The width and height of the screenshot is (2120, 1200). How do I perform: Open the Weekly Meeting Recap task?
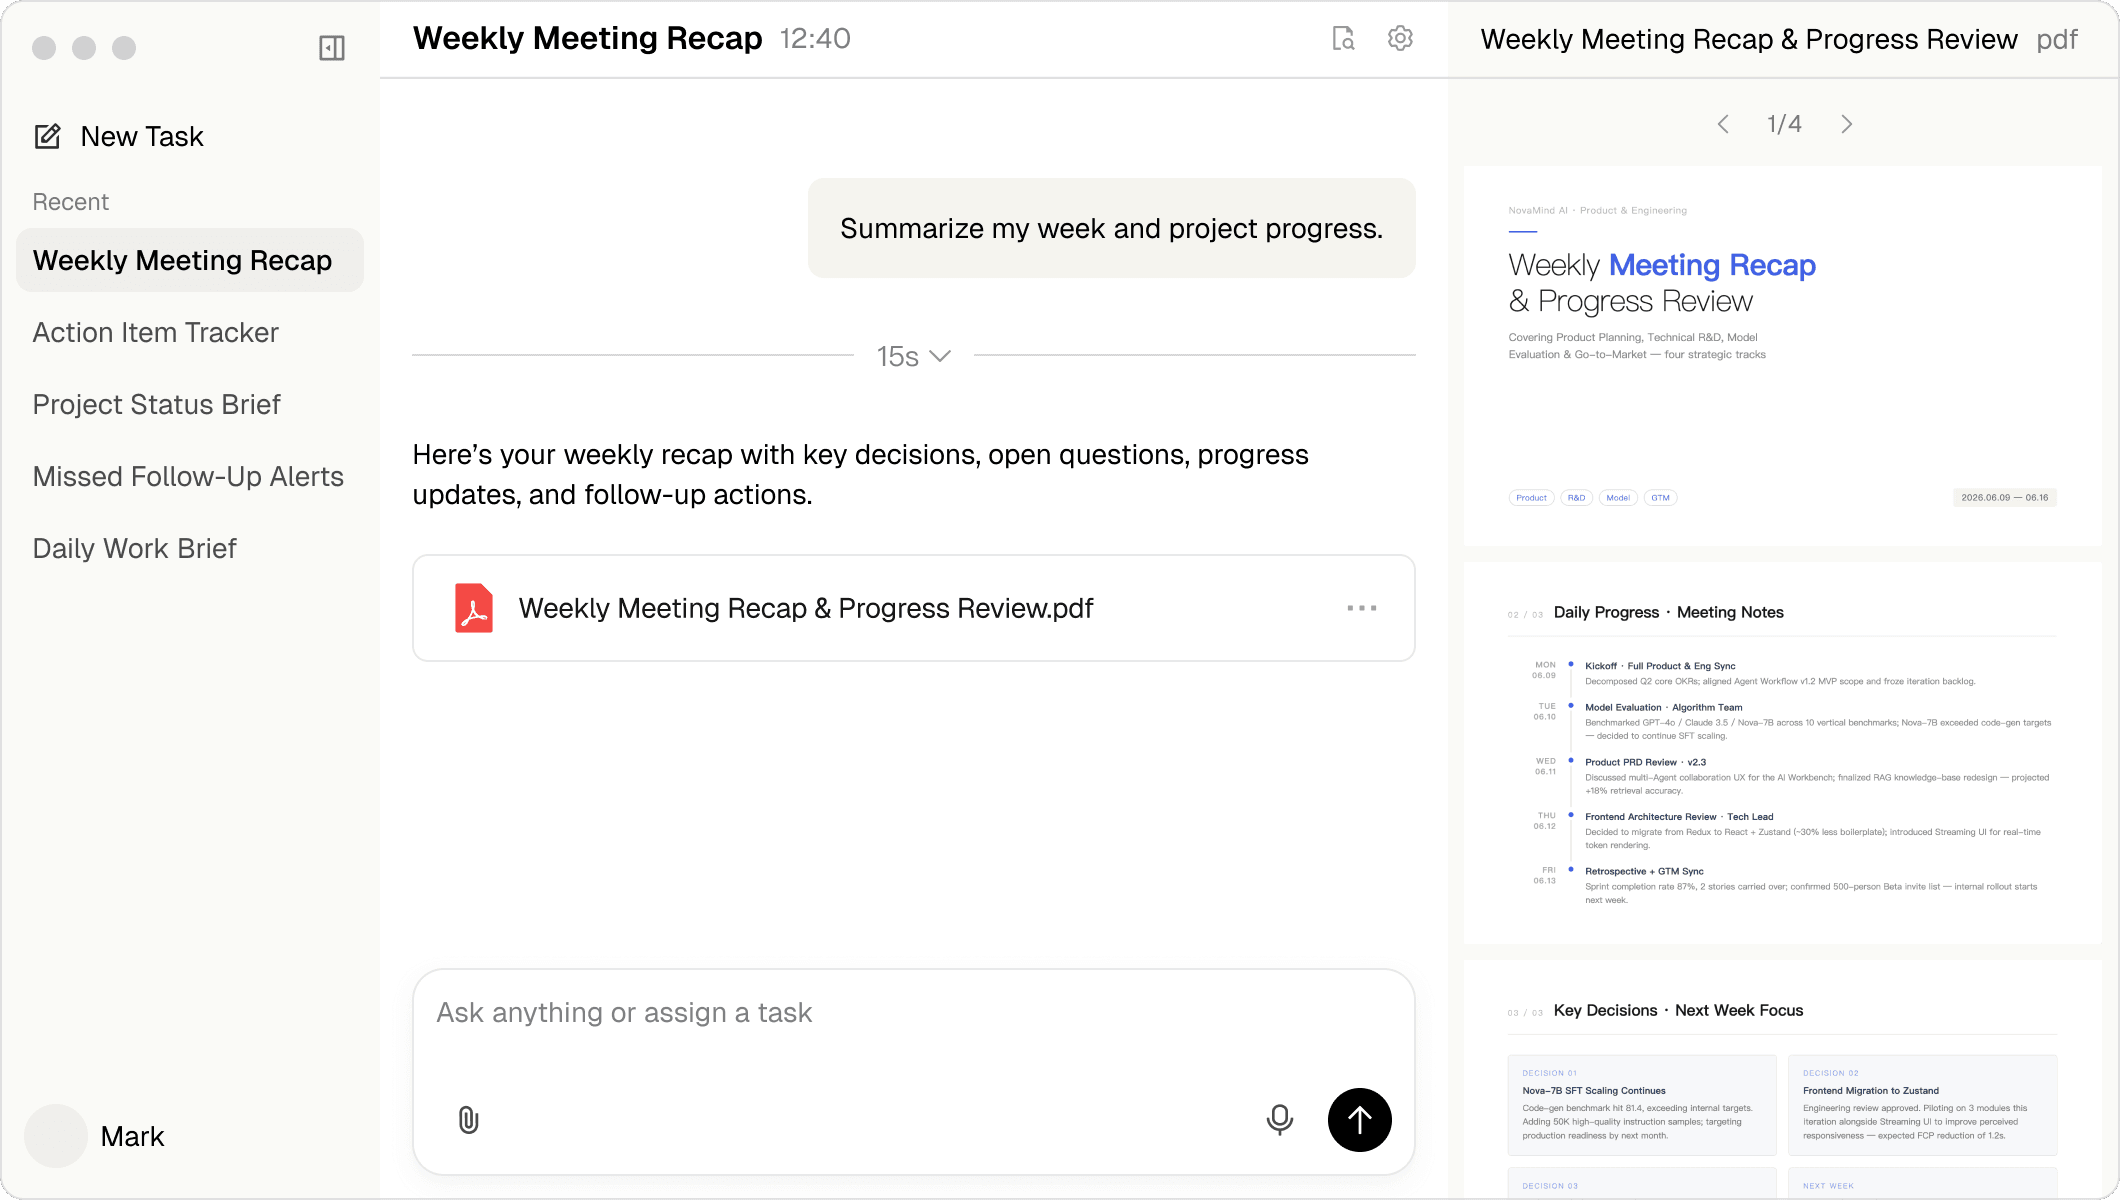pyautogui.click(x=190, y=260)
